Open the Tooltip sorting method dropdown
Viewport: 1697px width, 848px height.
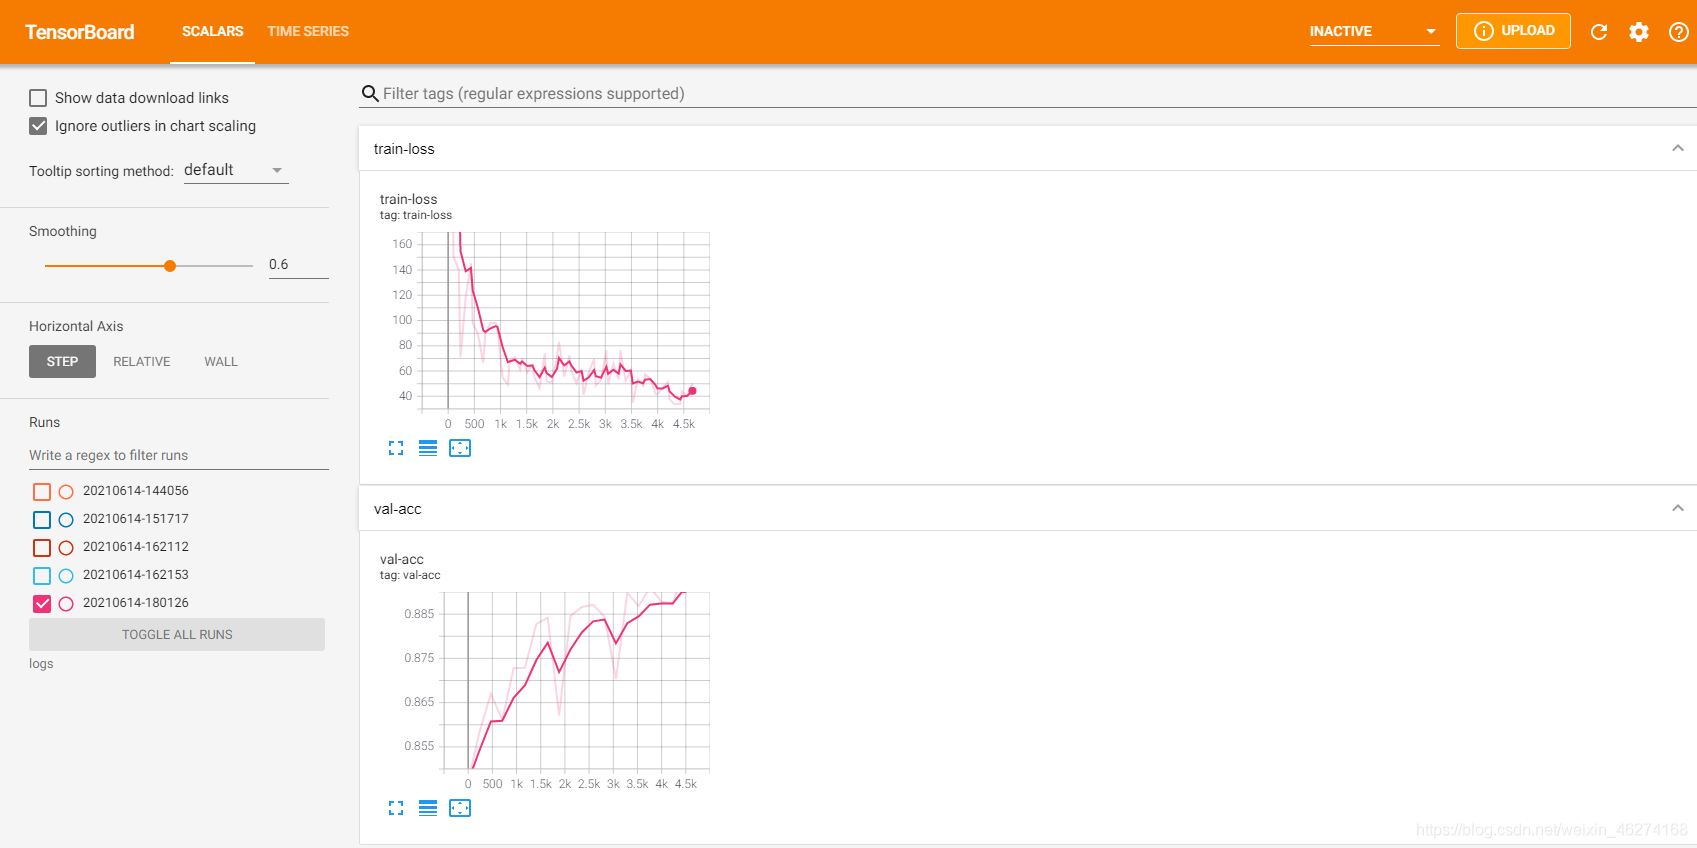click(x=236, y=171)
